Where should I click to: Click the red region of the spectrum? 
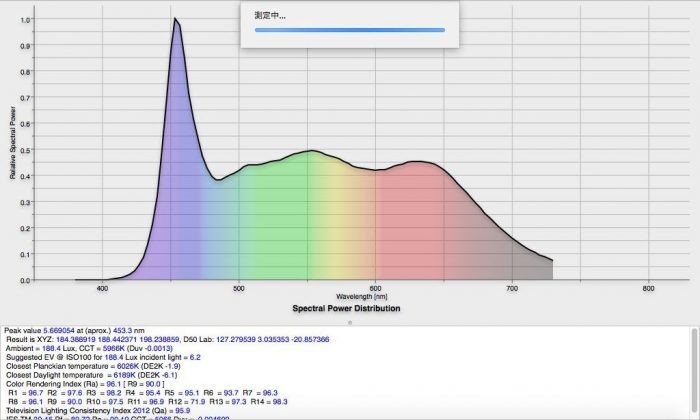420,220
